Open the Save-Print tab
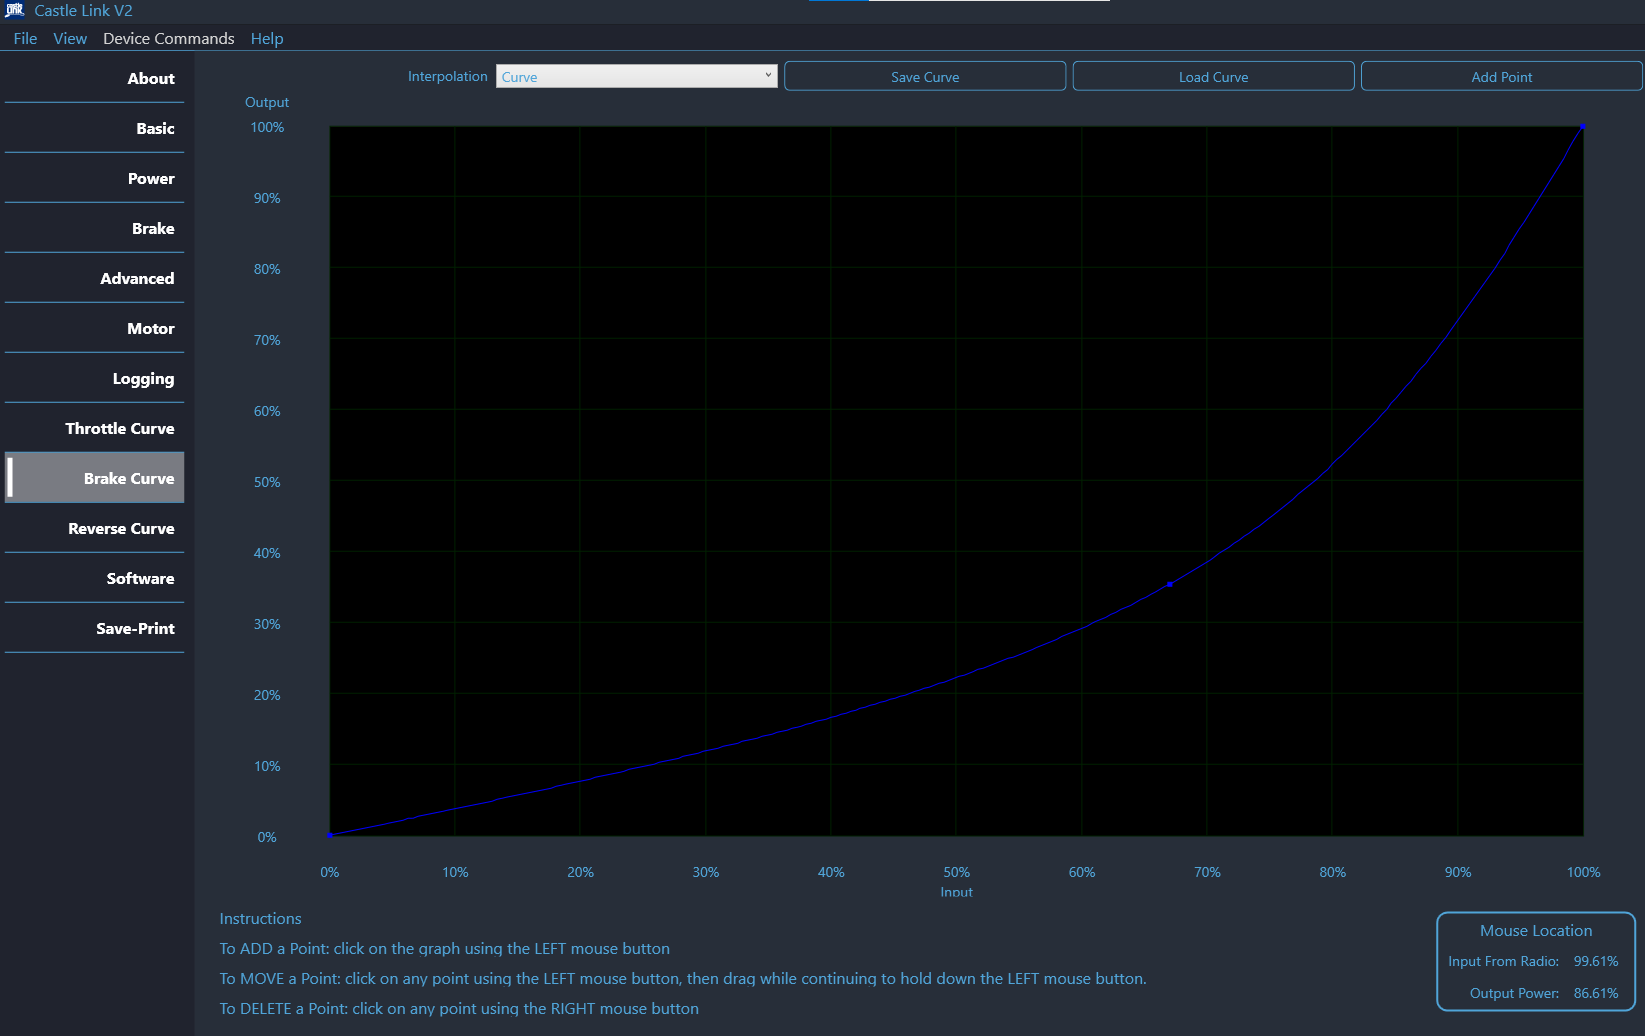Image resolution: width=1645 pixels, height=1036 pixels. pos(94,628)
